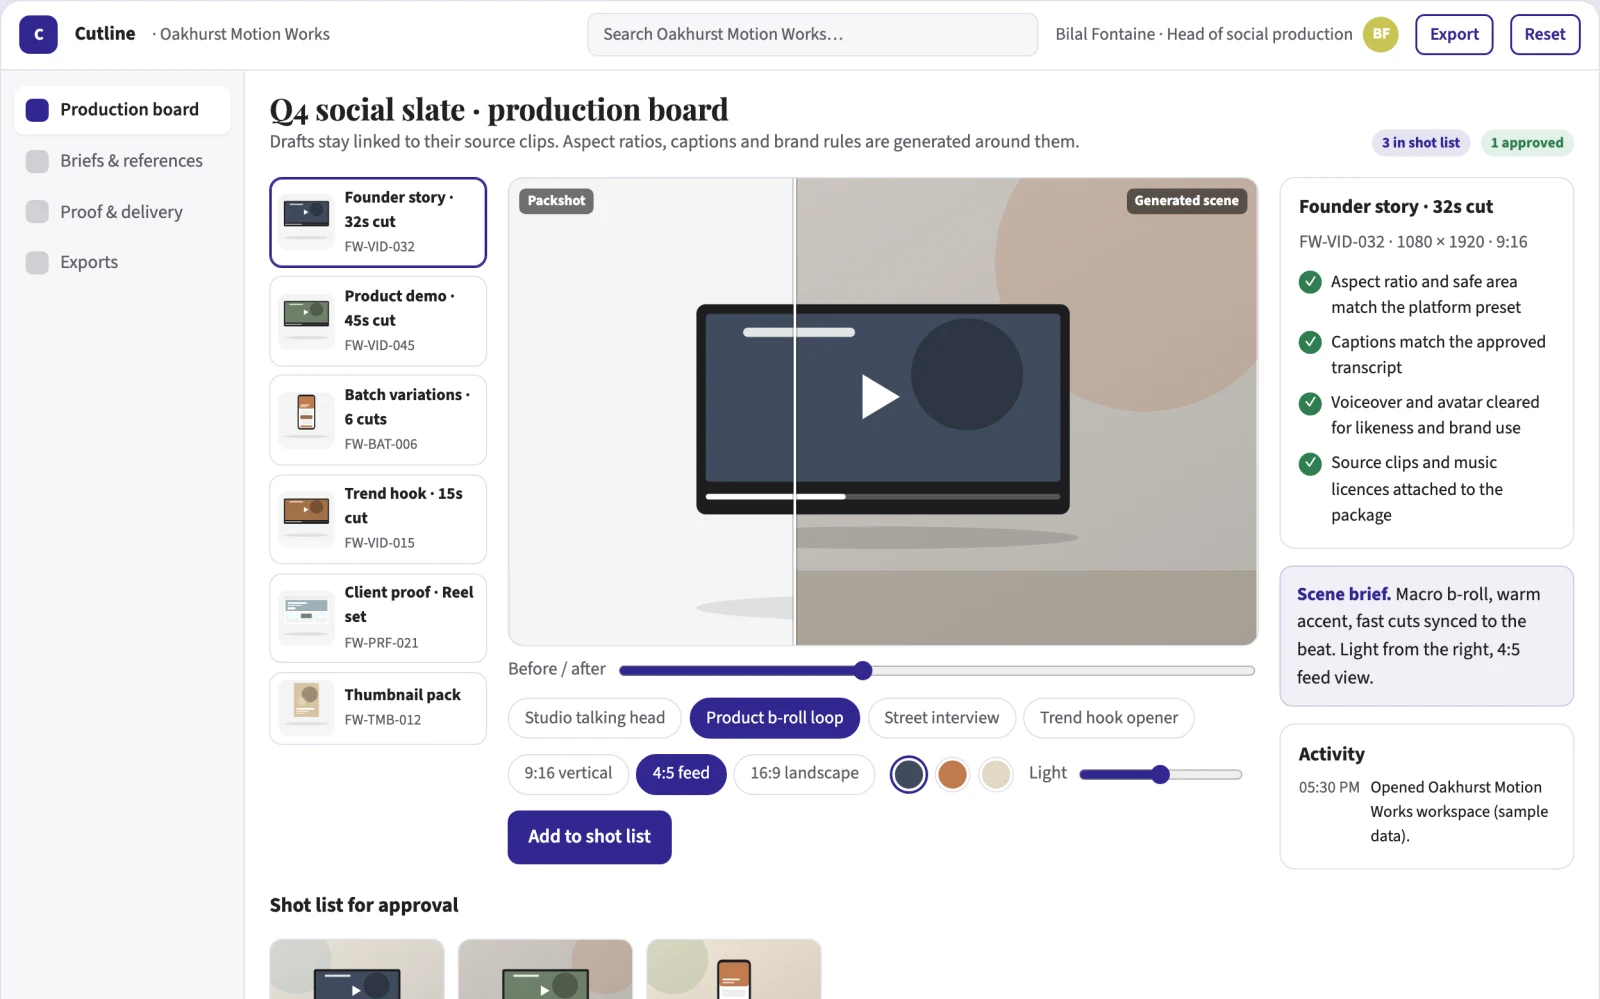Go to Briefs & references

(x=122, y=161)
